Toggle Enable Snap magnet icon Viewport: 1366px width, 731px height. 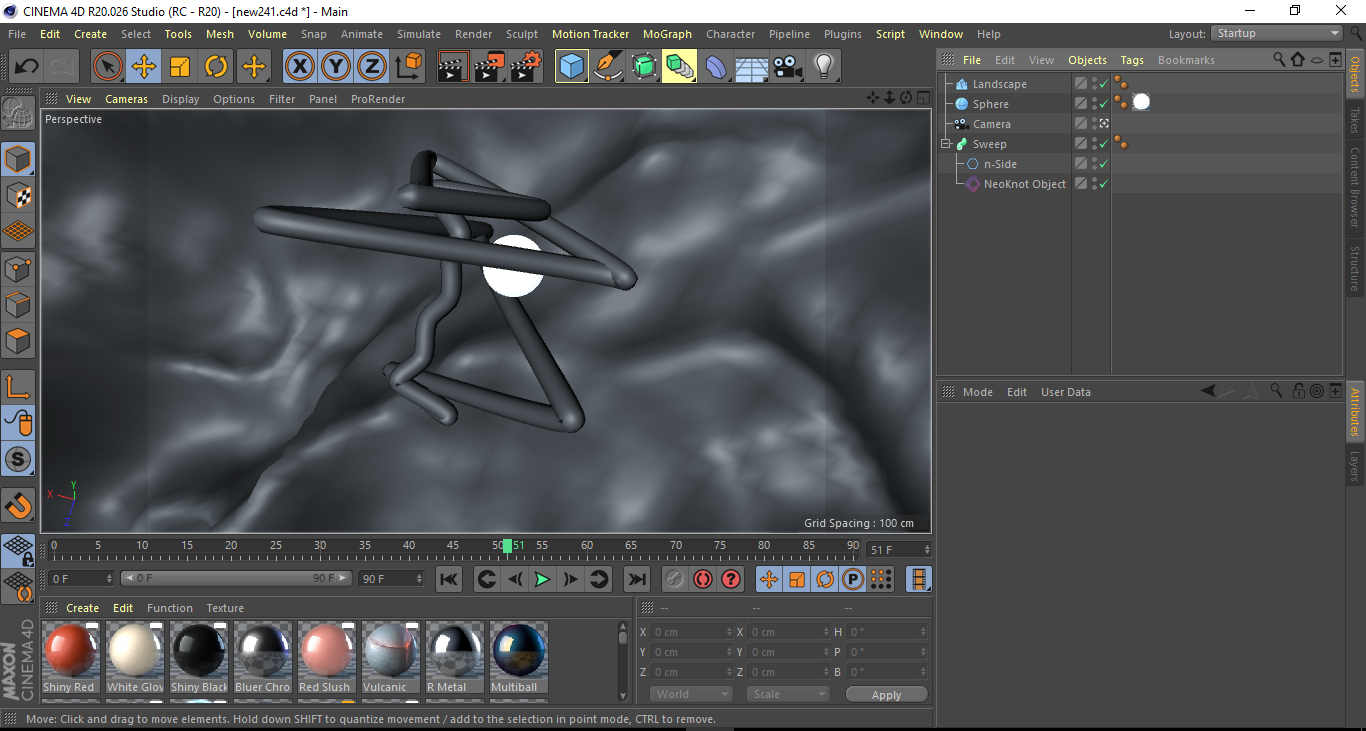[x=18, y=505]
